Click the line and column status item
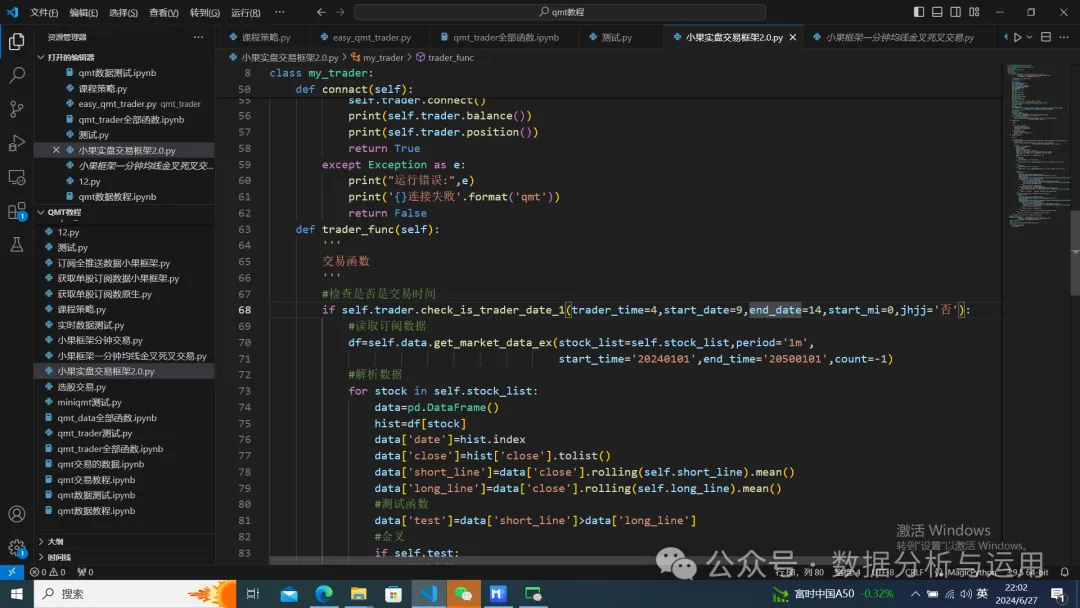Image resolution: width=1080 pixels, height=608 pixels. tap(799, 572)
